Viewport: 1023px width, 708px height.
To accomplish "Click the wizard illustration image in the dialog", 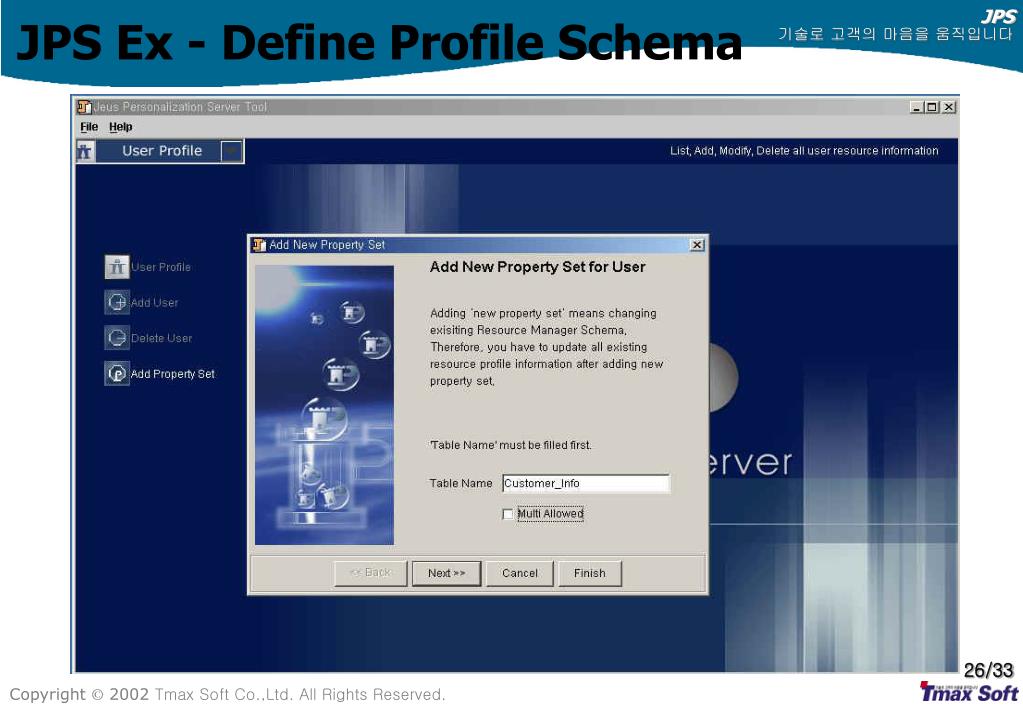I will click(x=324, y=405).
